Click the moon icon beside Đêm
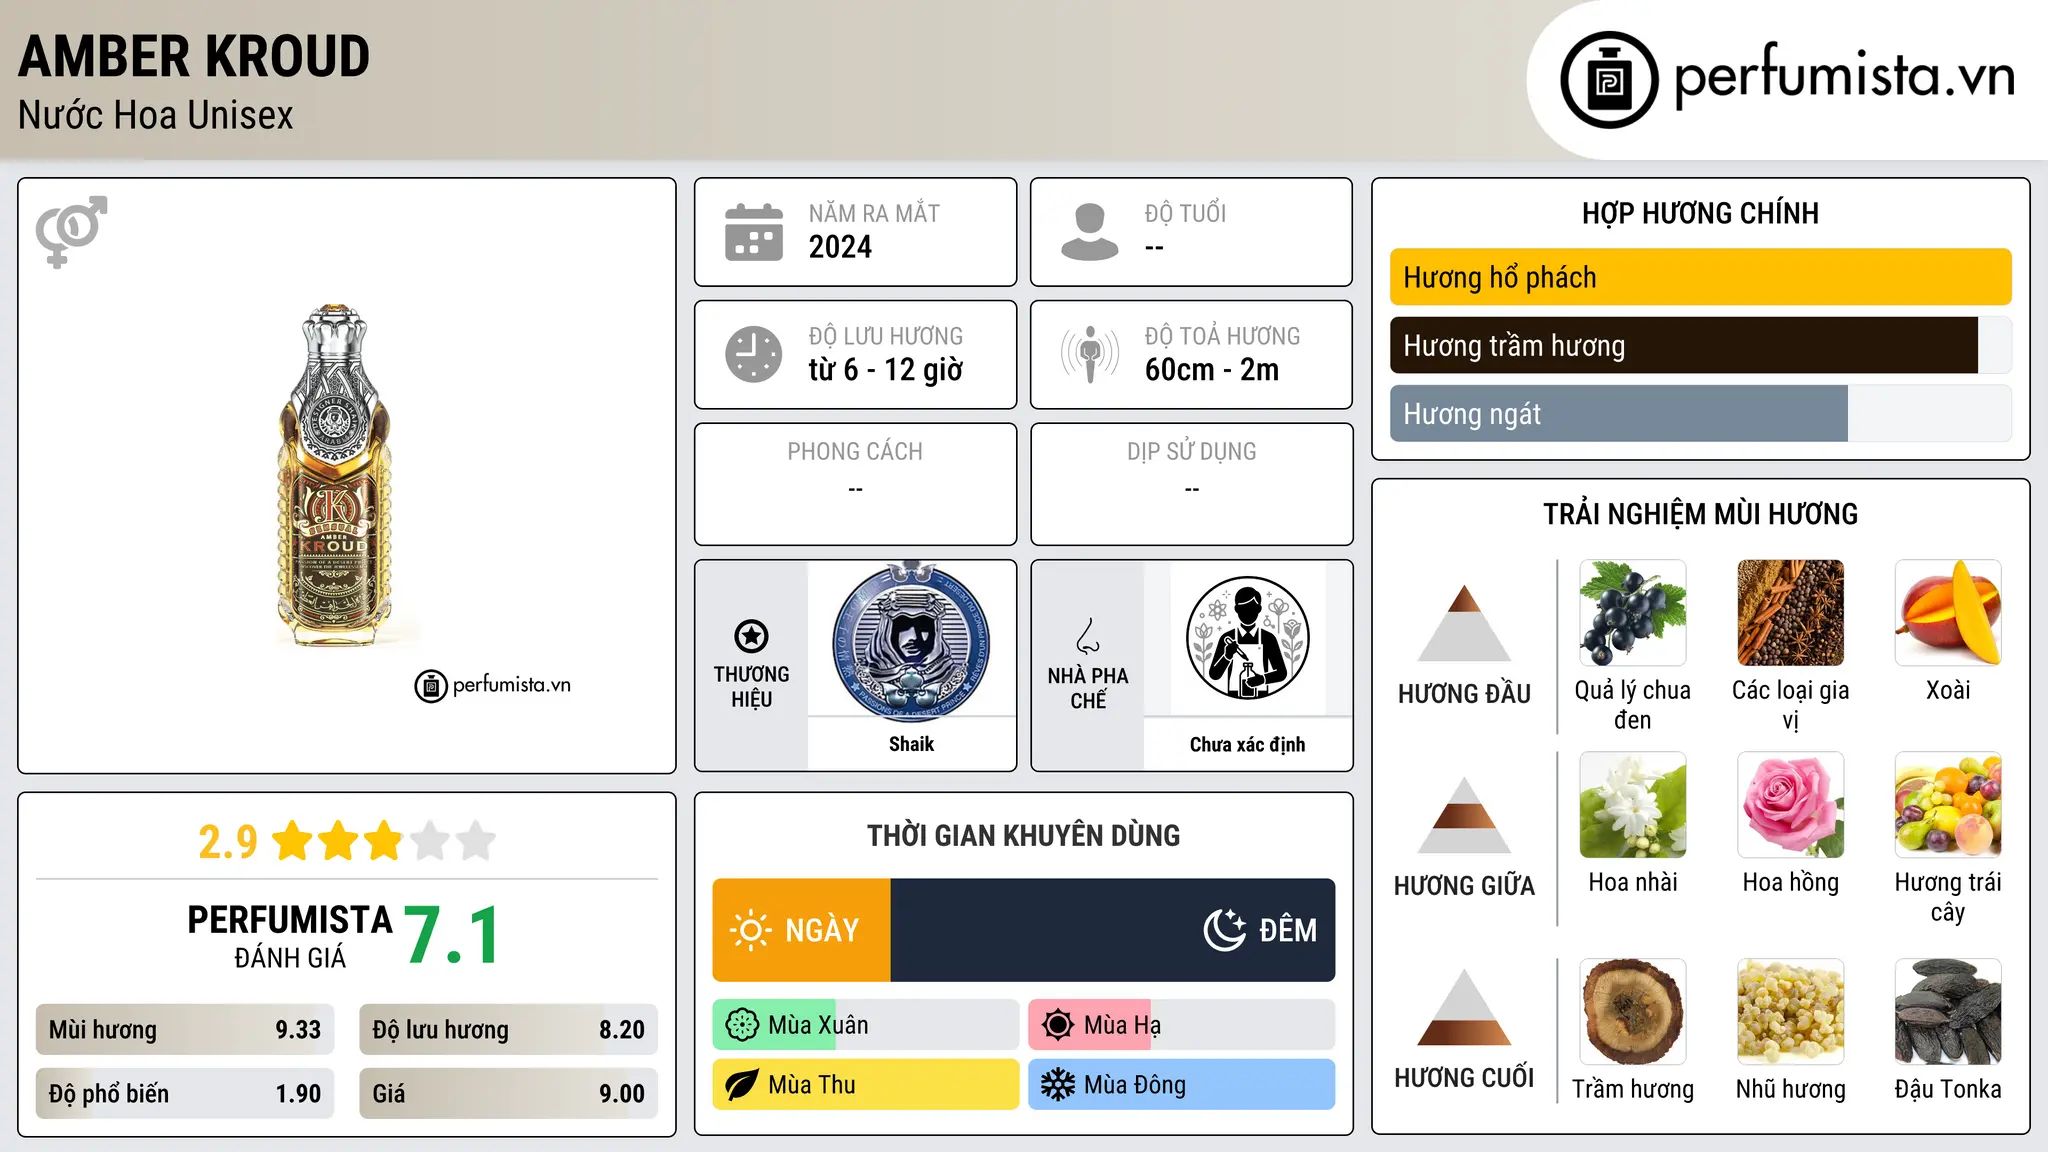 (1224, 930)
